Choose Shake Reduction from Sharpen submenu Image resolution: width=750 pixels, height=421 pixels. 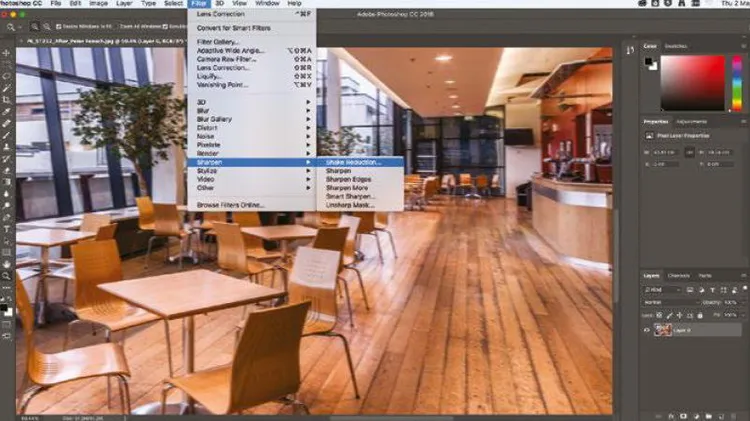(360, 162)
